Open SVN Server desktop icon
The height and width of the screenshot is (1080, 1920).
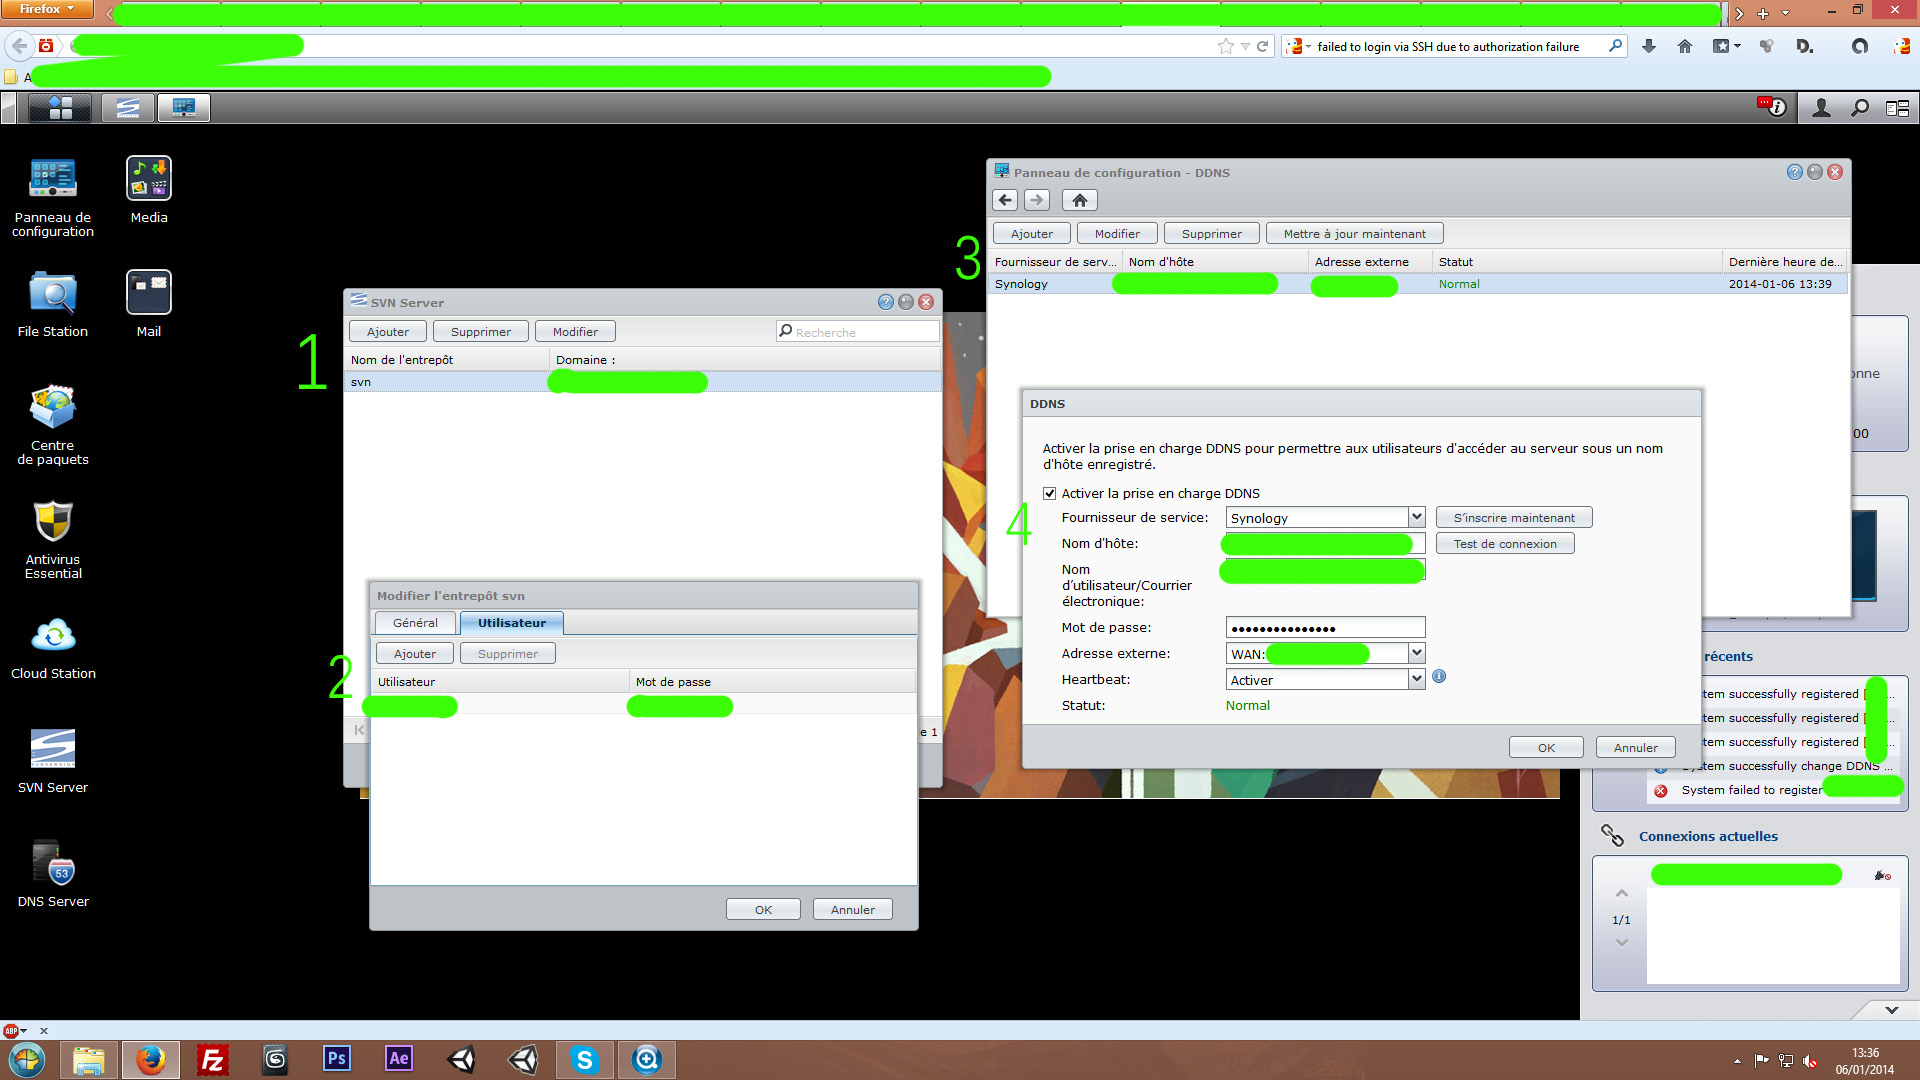click(53, 761)
